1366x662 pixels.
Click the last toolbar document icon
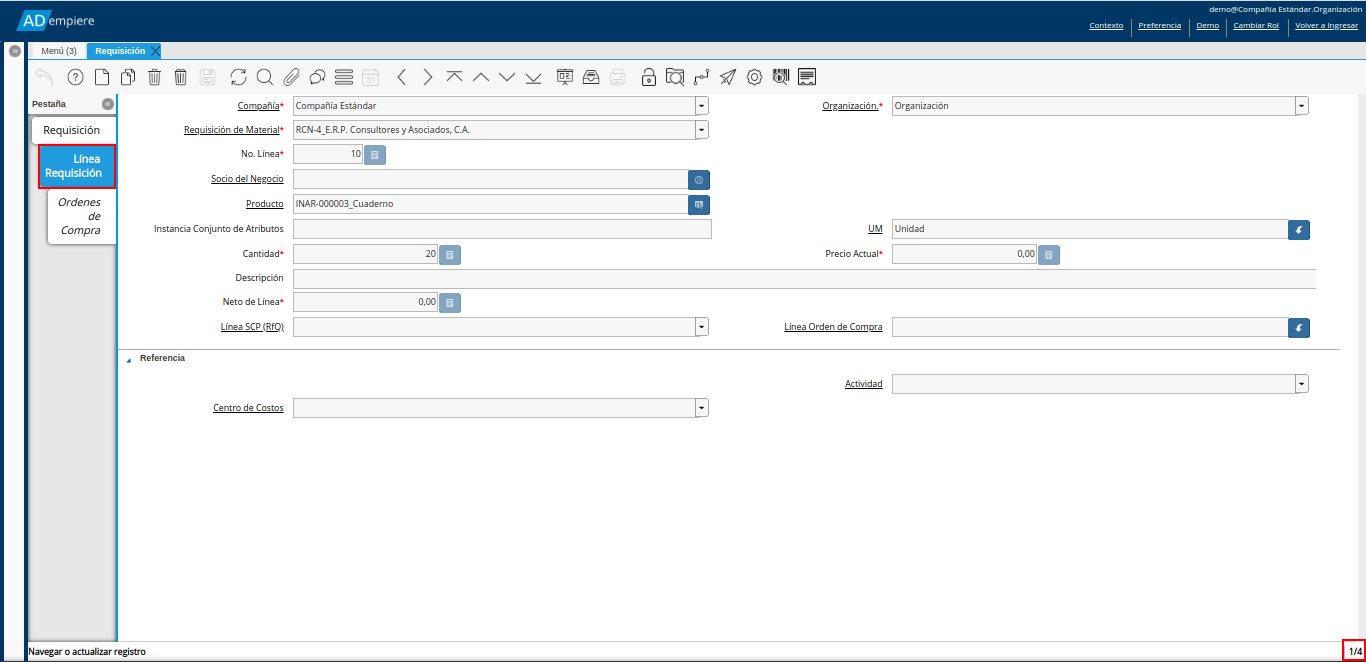(807, 77)
